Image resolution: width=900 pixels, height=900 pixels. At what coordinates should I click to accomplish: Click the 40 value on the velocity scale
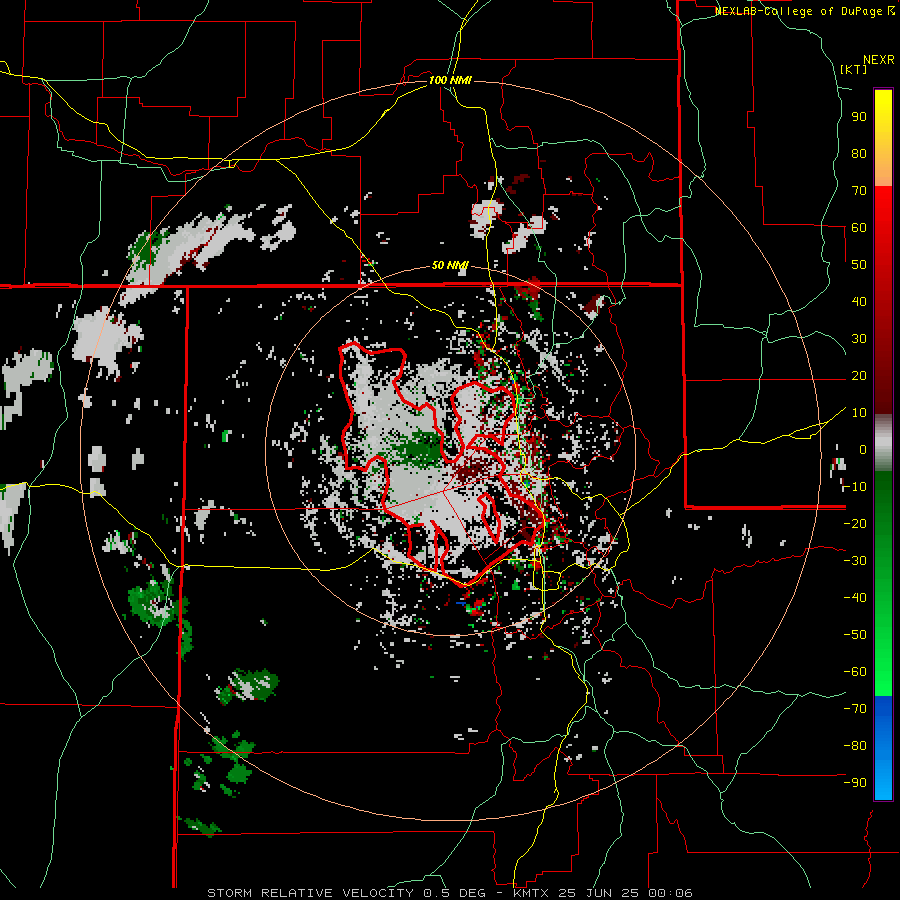(x=859, y=302)
